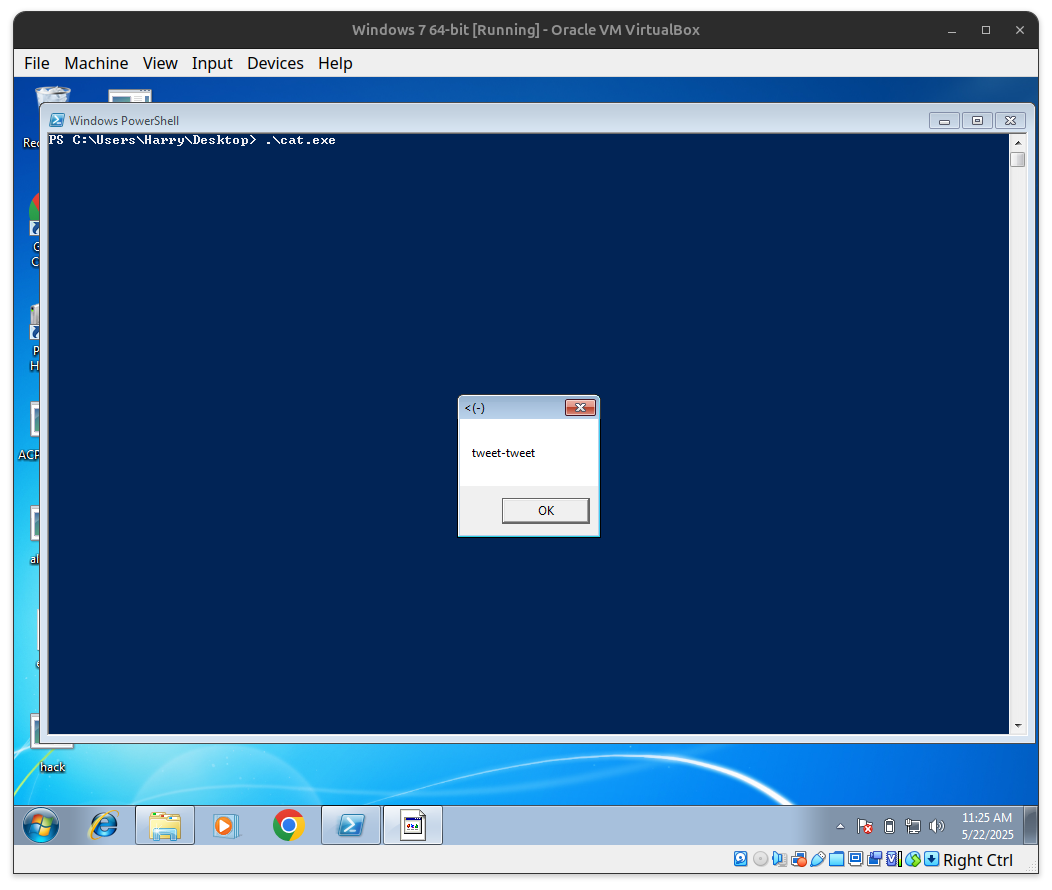Viewport: 1052px width, 890px height.
Task: Click VirtualBox shared folders status icon
Action: point(837,859)
